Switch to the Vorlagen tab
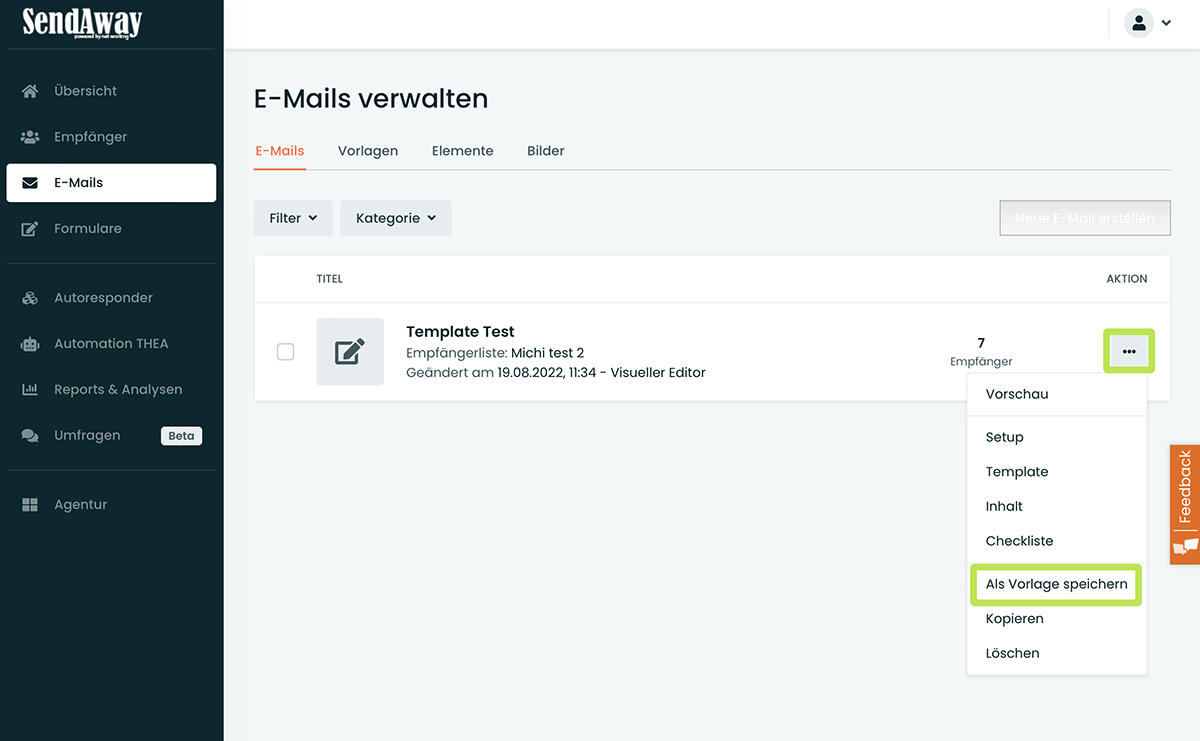The width and height of the screenshot is (1200, 741). tap(368, 151)
